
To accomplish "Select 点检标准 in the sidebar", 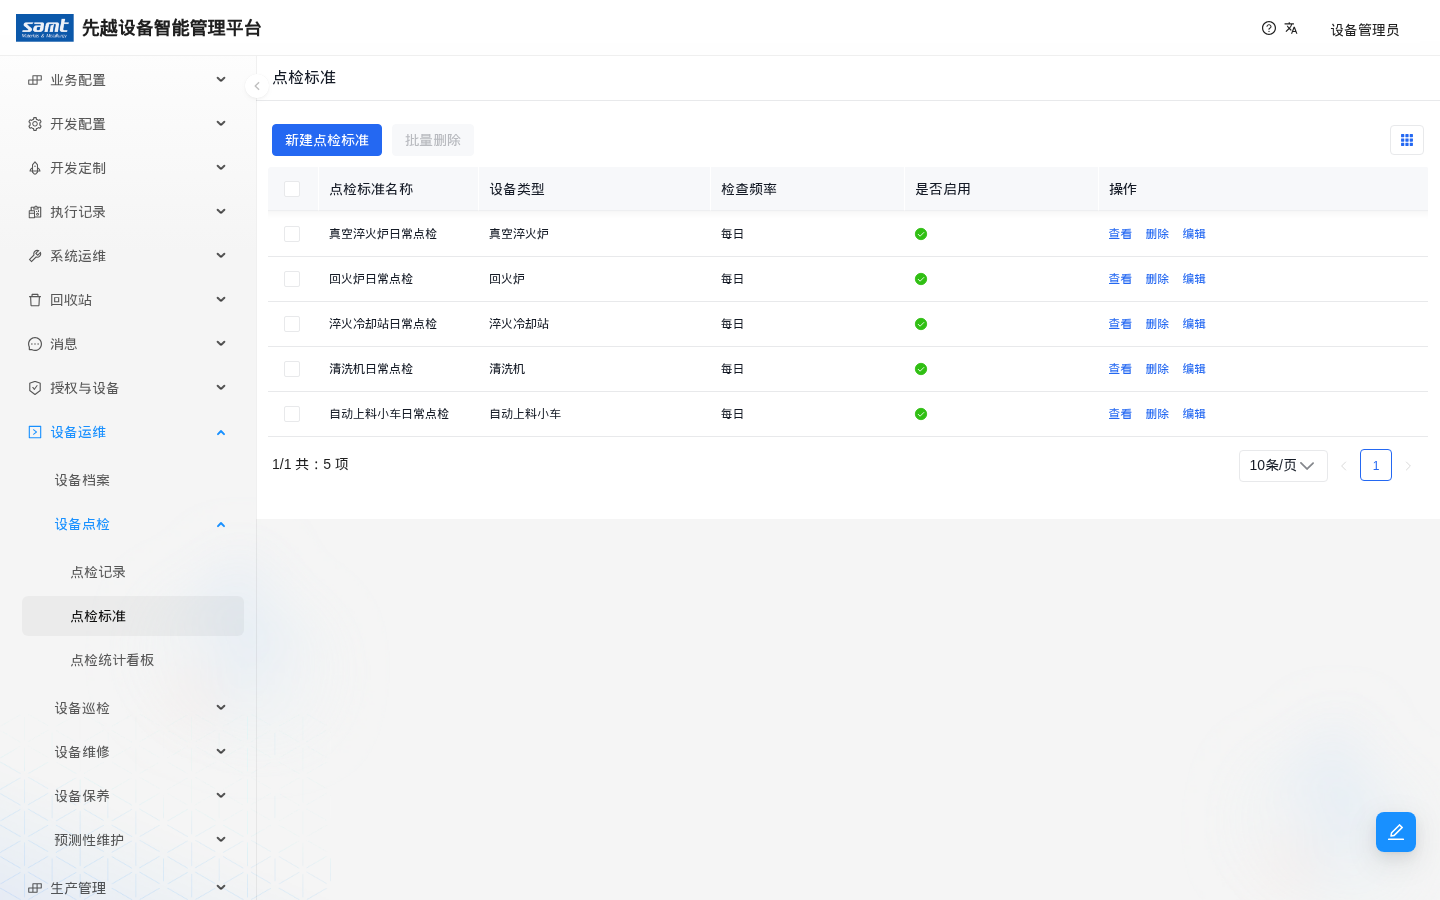I will [133, 616].
